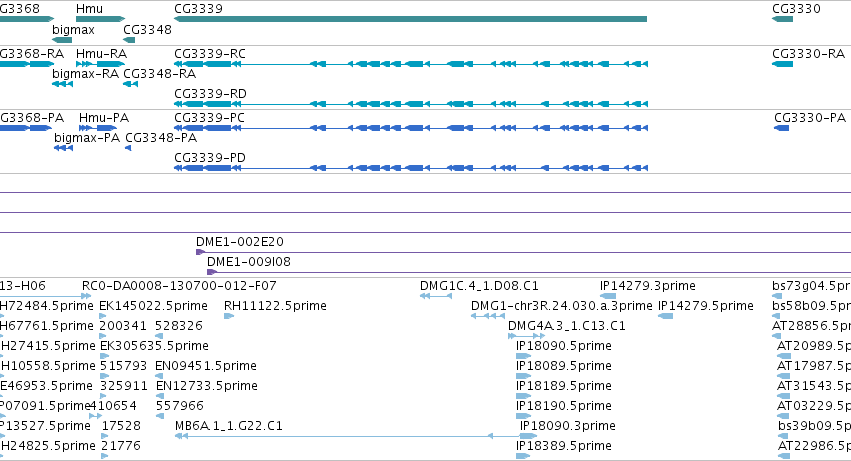Click the DME1-002E20 clone marker
The image size is (851, 461).
coord(200,252)
